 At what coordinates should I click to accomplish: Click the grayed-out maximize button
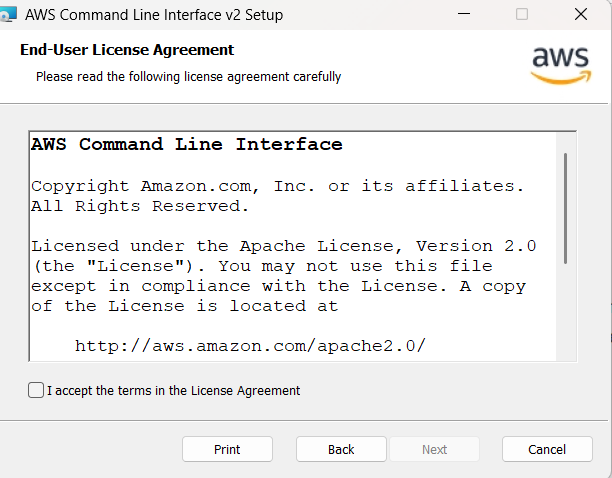click(x=522, y=14)
